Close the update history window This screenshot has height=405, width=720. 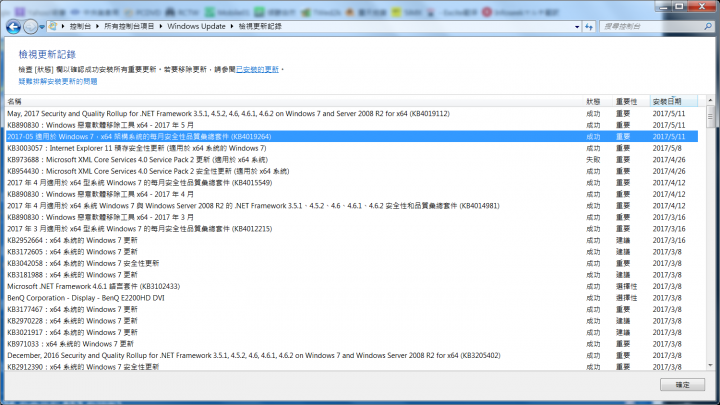pyautogui.click(x=702, y=6)
